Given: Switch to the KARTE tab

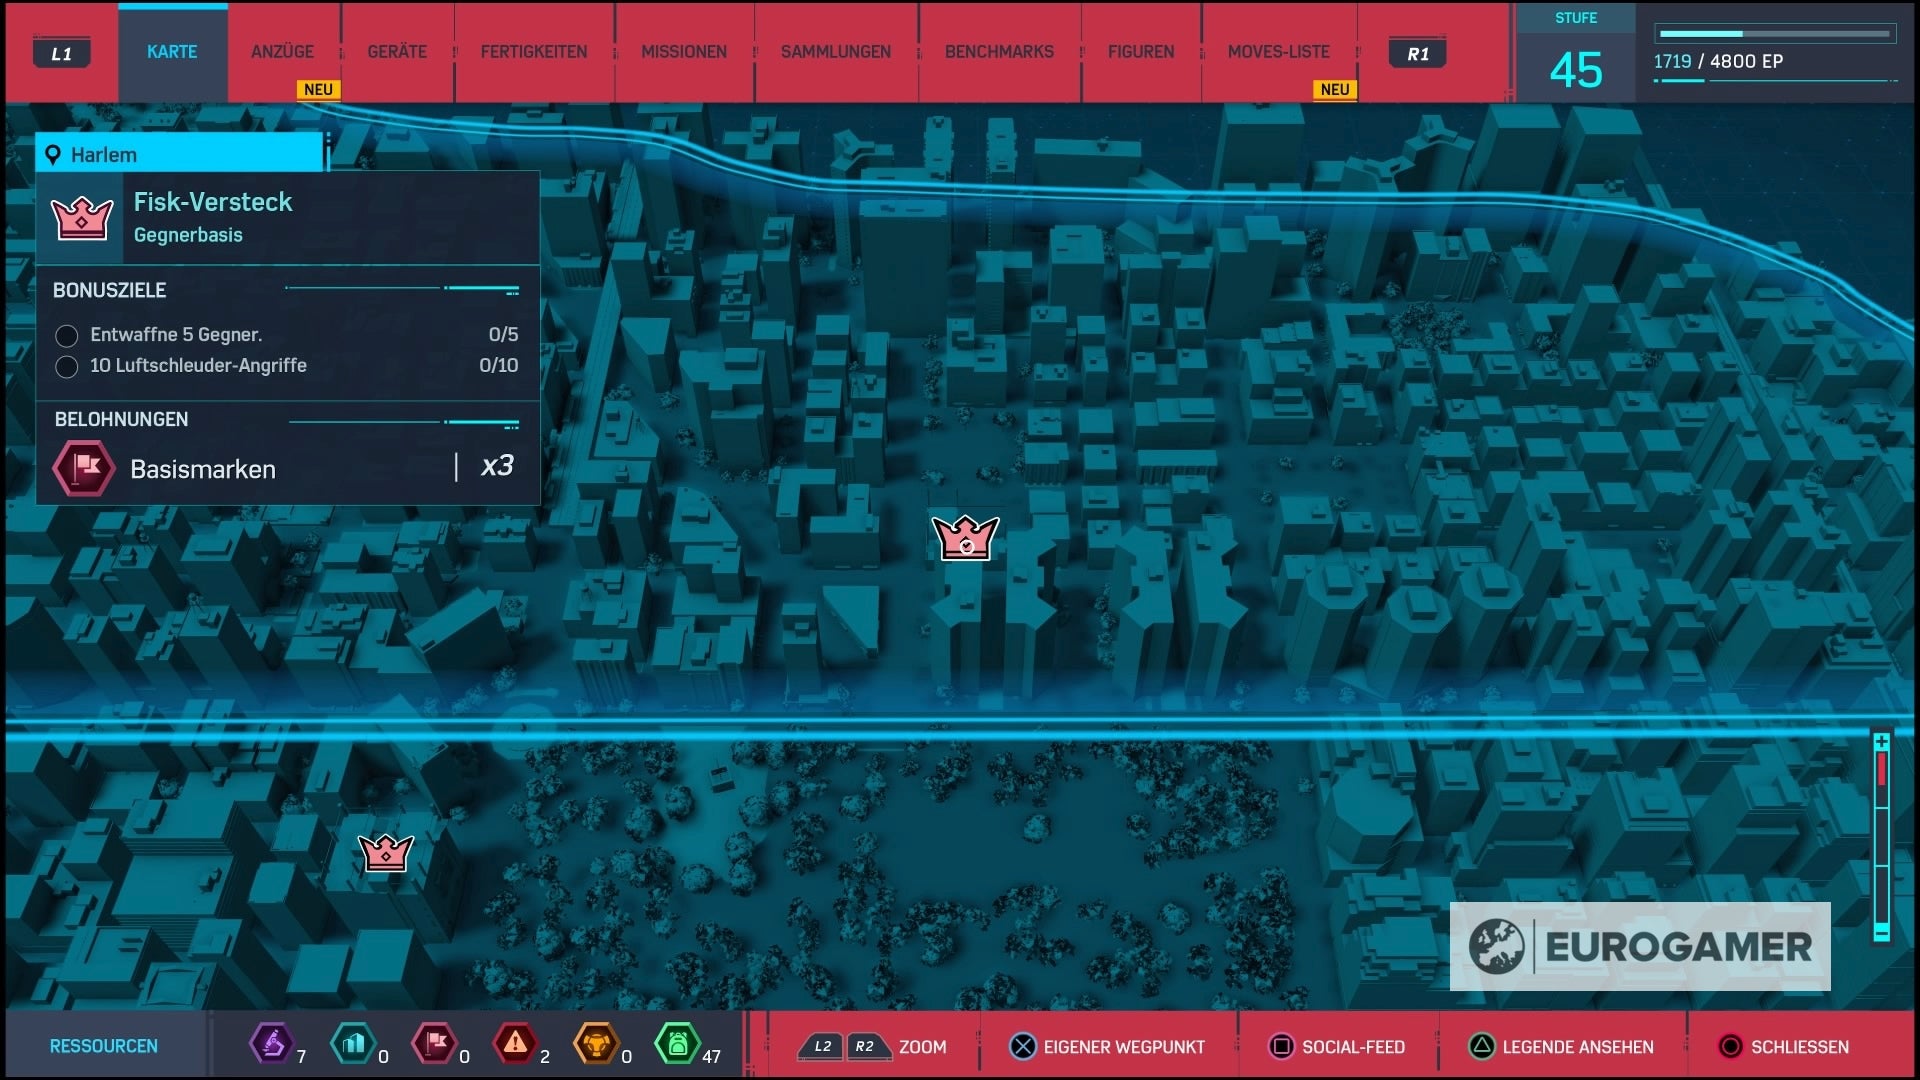Looking at the screenshot, I should (172, 52).
